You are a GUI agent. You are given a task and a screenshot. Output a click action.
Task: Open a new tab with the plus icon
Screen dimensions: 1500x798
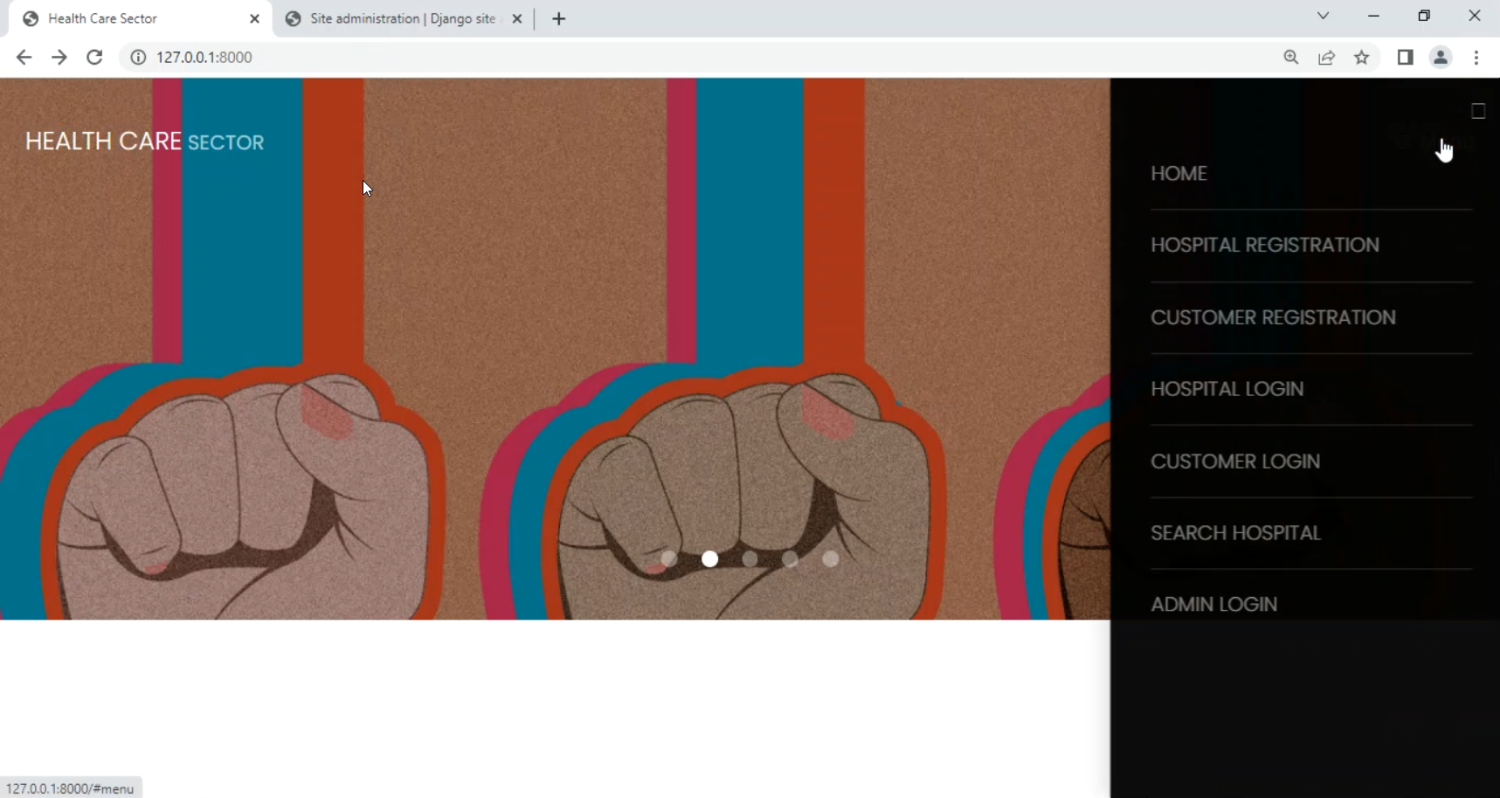(x=558, y=19)
